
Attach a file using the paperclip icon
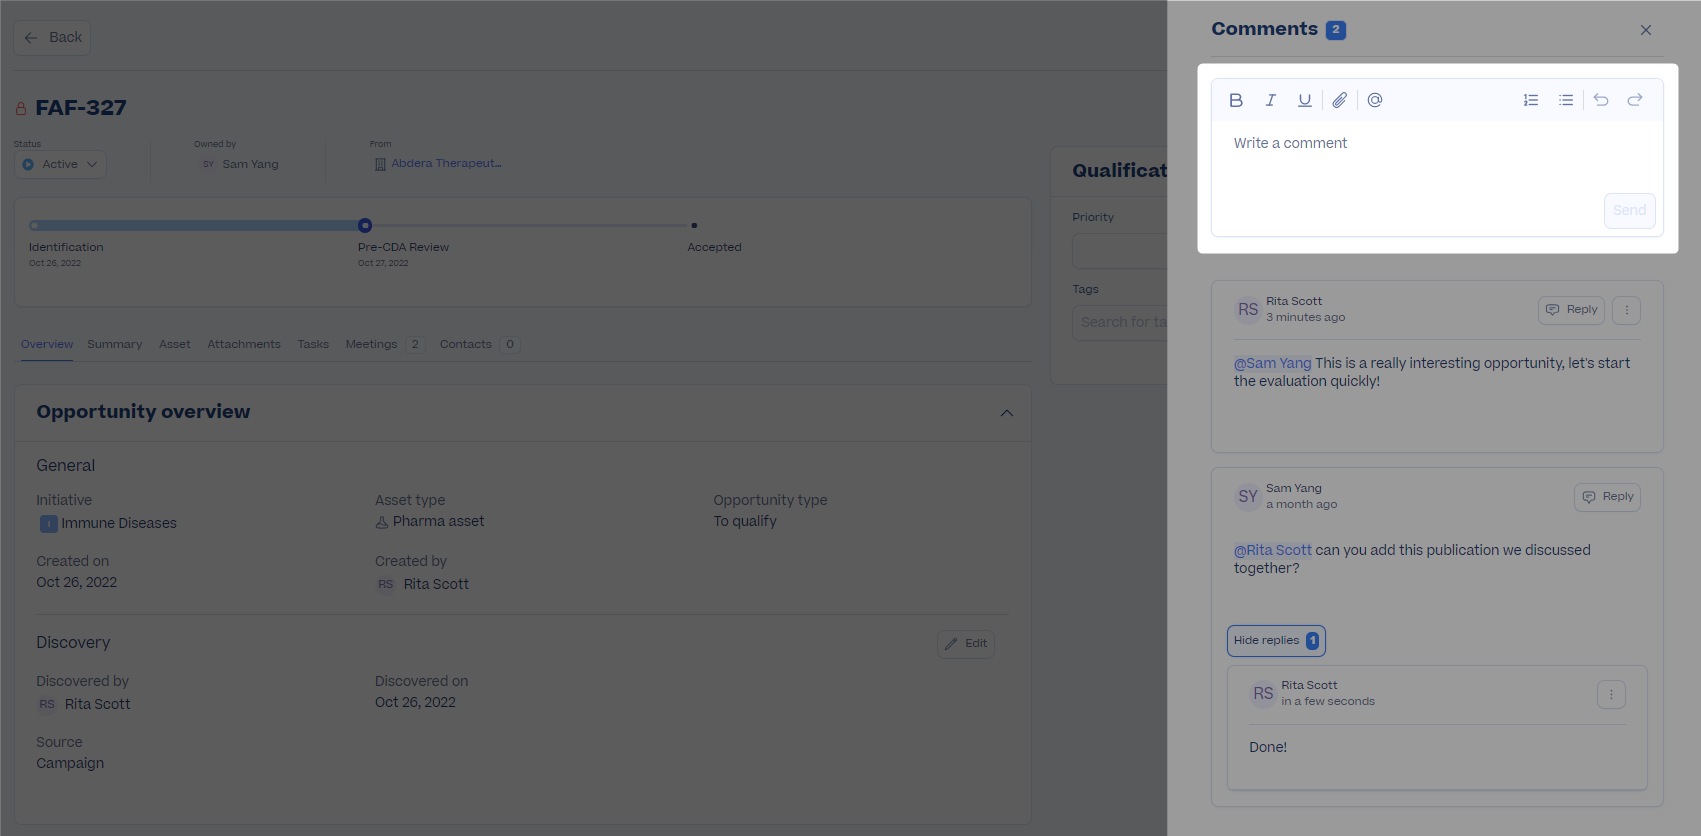pos(1340,100)
